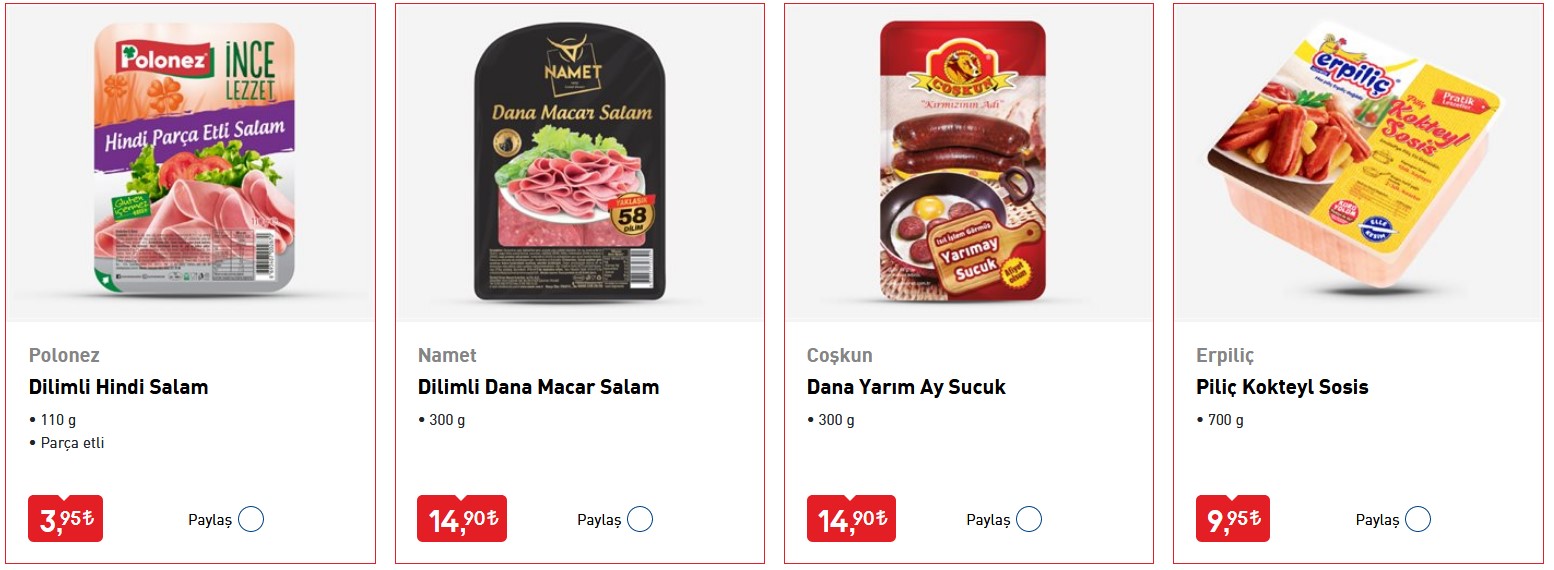
Task: Click the 14,90₺ price tag under Coşkun
Action: coord(851,519)
